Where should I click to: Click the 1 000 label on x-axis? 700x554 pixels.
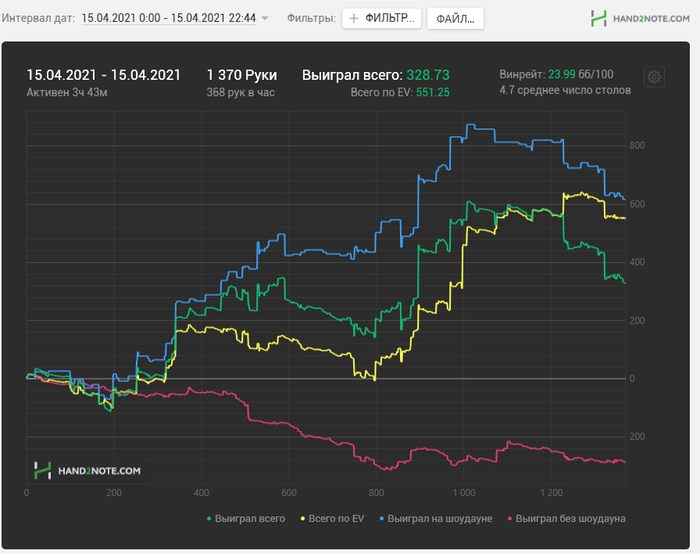point(464,493)
